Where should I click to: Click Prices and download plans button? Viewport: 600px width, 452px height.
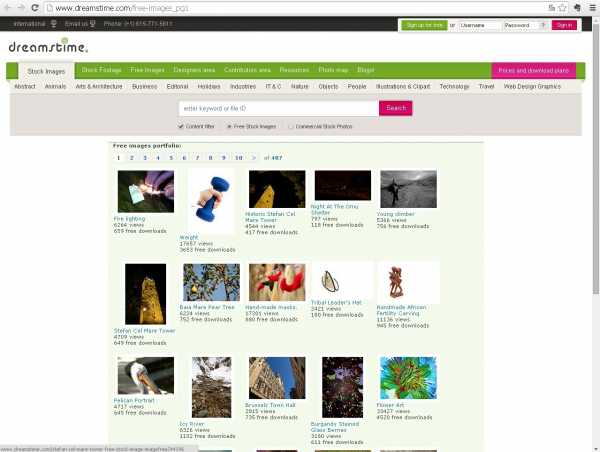(x=533, y=70)
